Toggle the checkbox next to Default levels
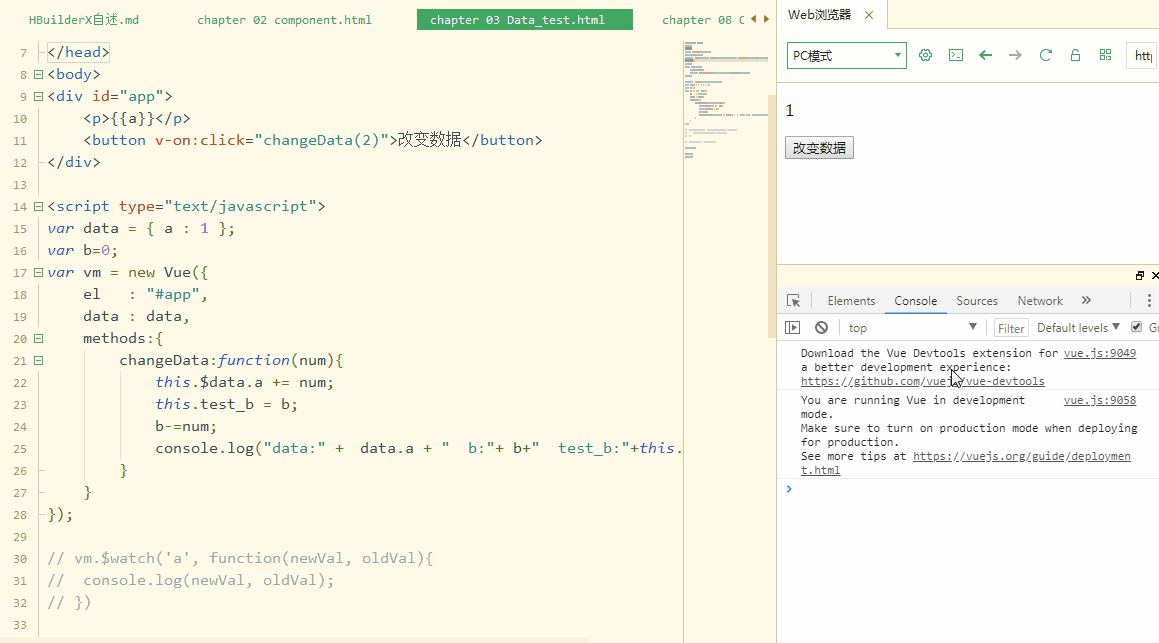This screenshot has width=1159, height=643. [1136, 327]
